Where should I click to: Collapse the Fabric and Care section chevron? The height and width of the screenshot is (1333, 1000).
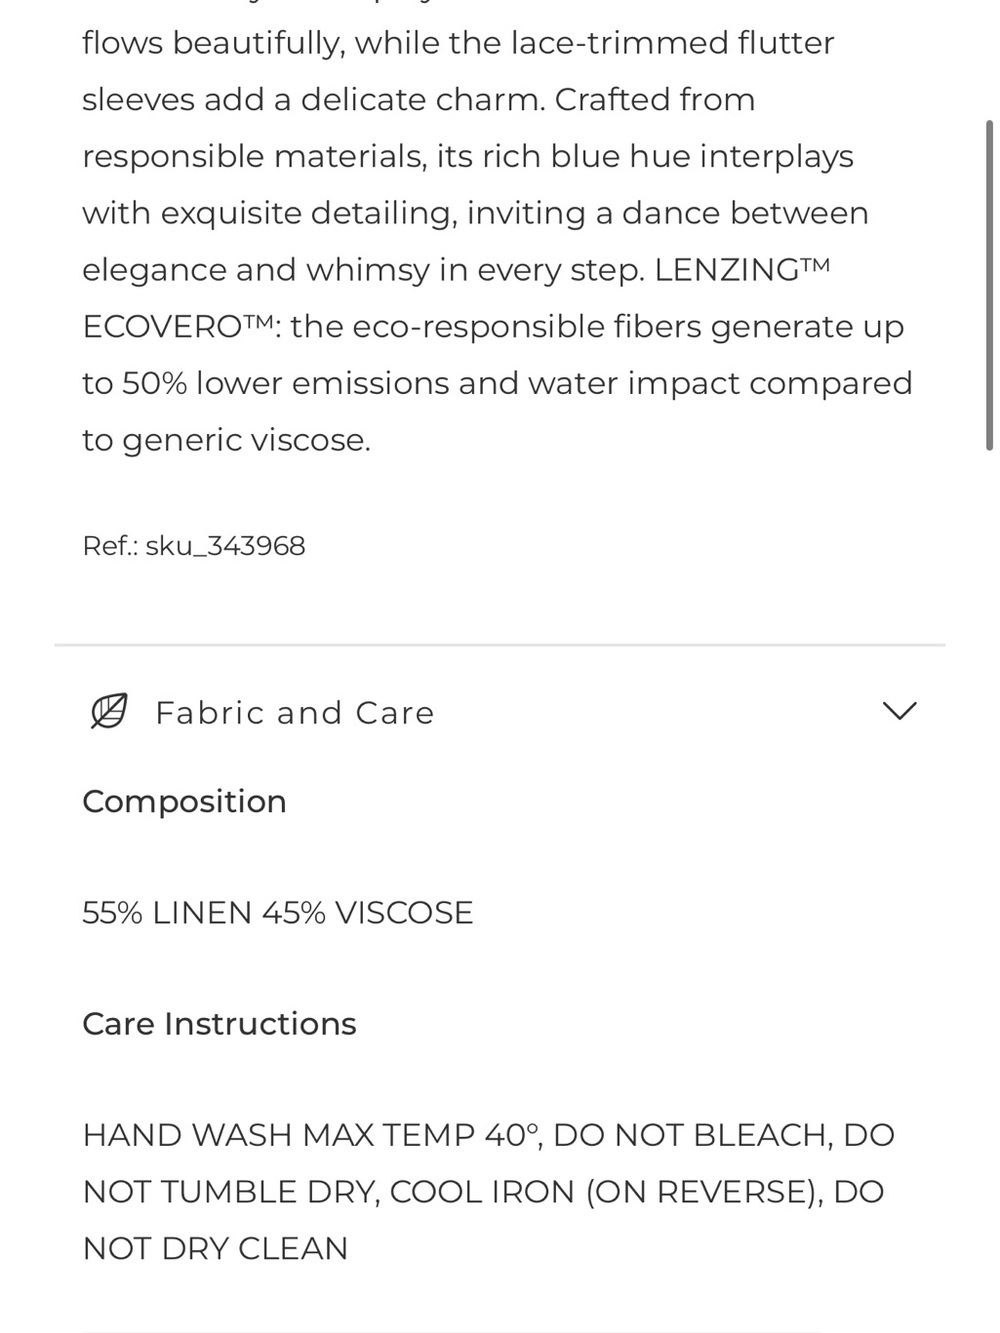[900, 711]
